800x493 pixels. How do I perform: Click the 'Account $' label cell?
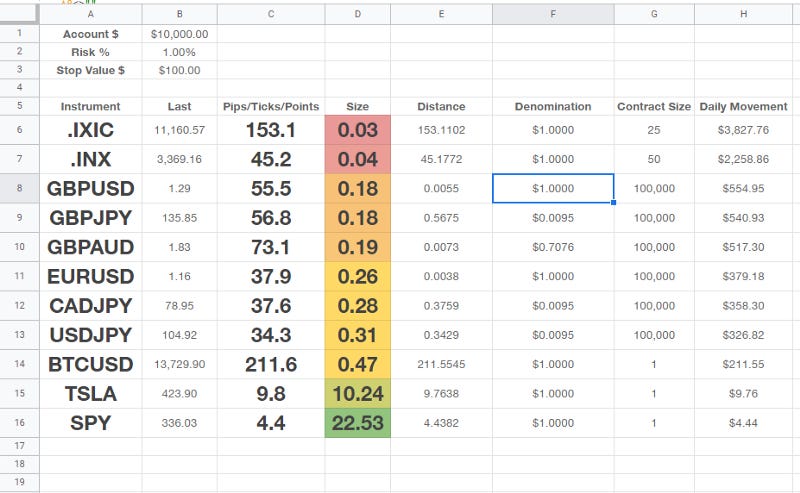tap(91, 34)
